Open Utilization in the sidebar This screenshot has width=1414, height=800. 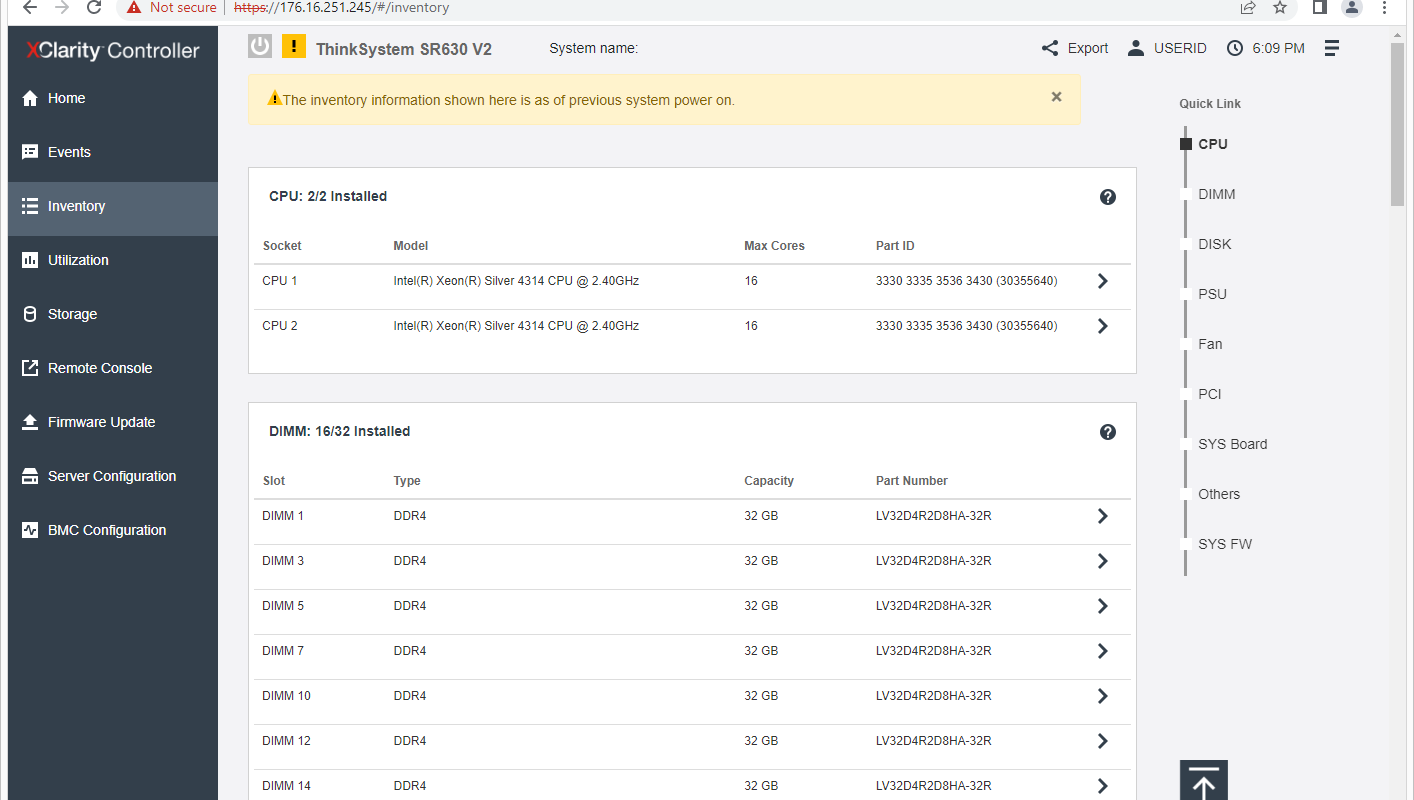113,260
